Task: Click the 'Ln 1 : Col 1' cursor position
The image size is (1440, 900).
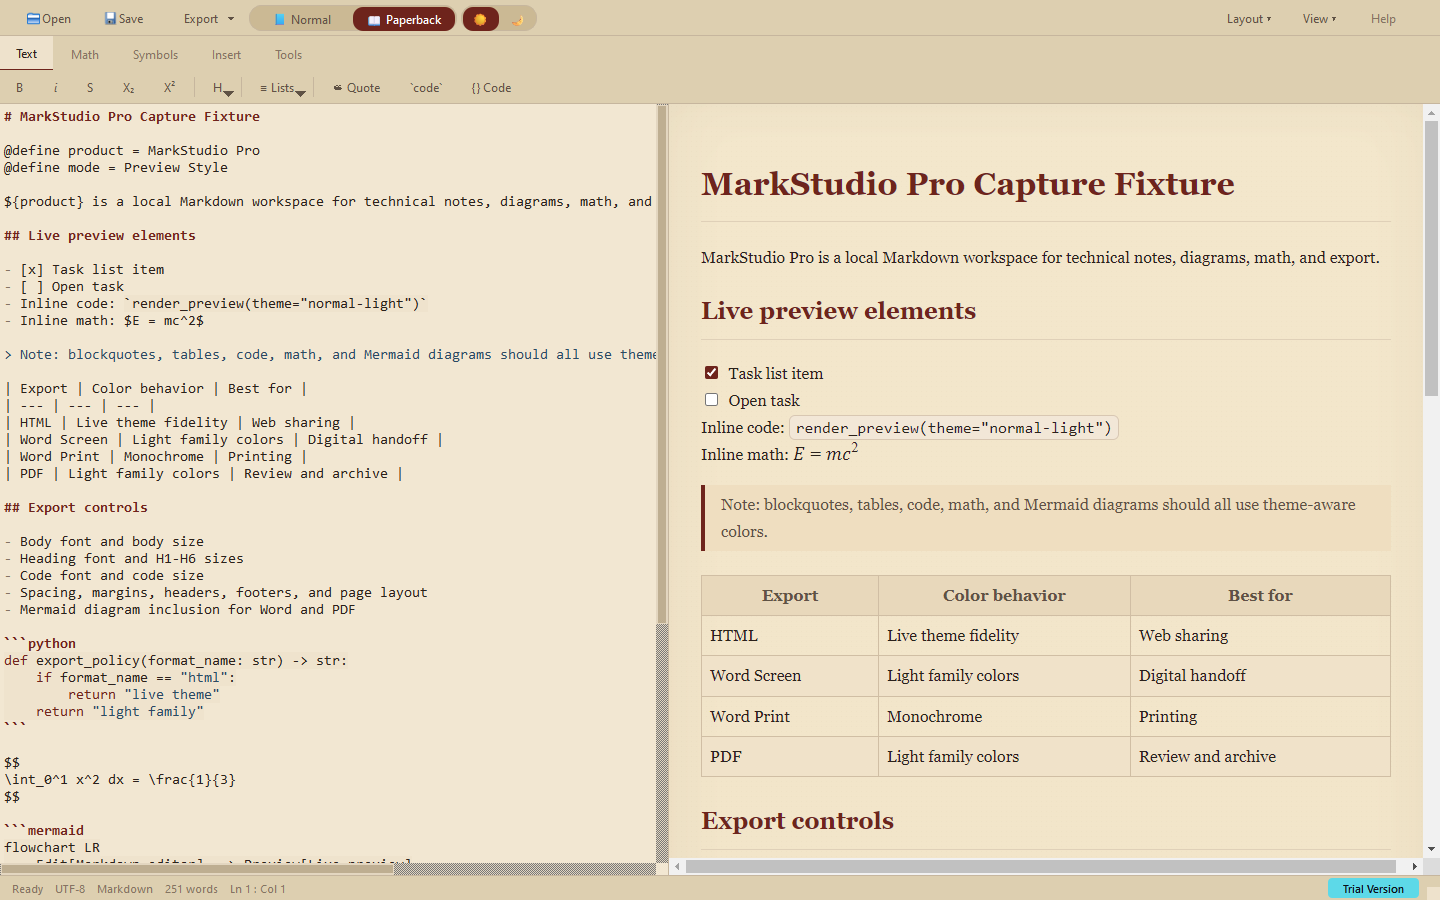Action: pyautogui.click(x=258, y=889)
